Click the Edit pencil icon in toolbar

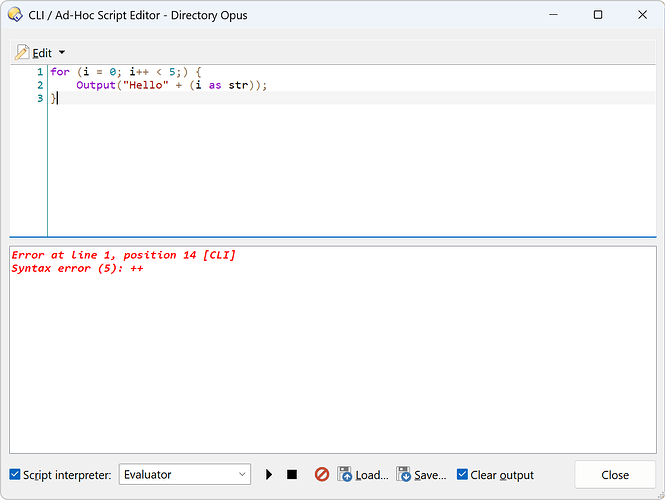(x=22, y=52)
